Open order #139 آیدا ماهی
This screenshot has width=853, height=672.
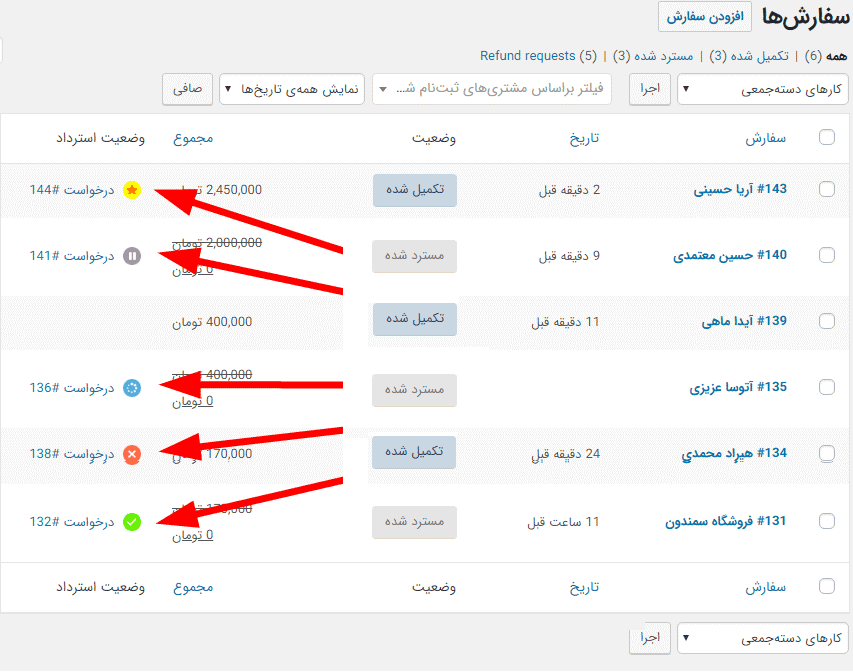click(x=744, y=321)
